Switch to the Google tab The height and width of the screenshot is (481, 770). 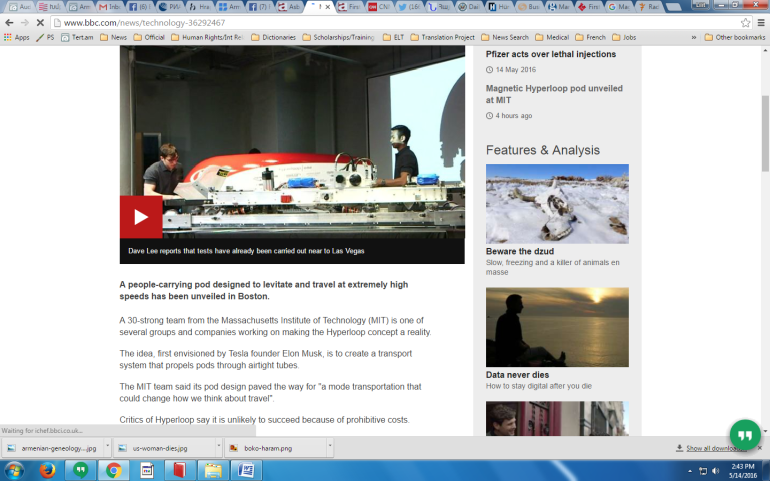tap(618, 7)
